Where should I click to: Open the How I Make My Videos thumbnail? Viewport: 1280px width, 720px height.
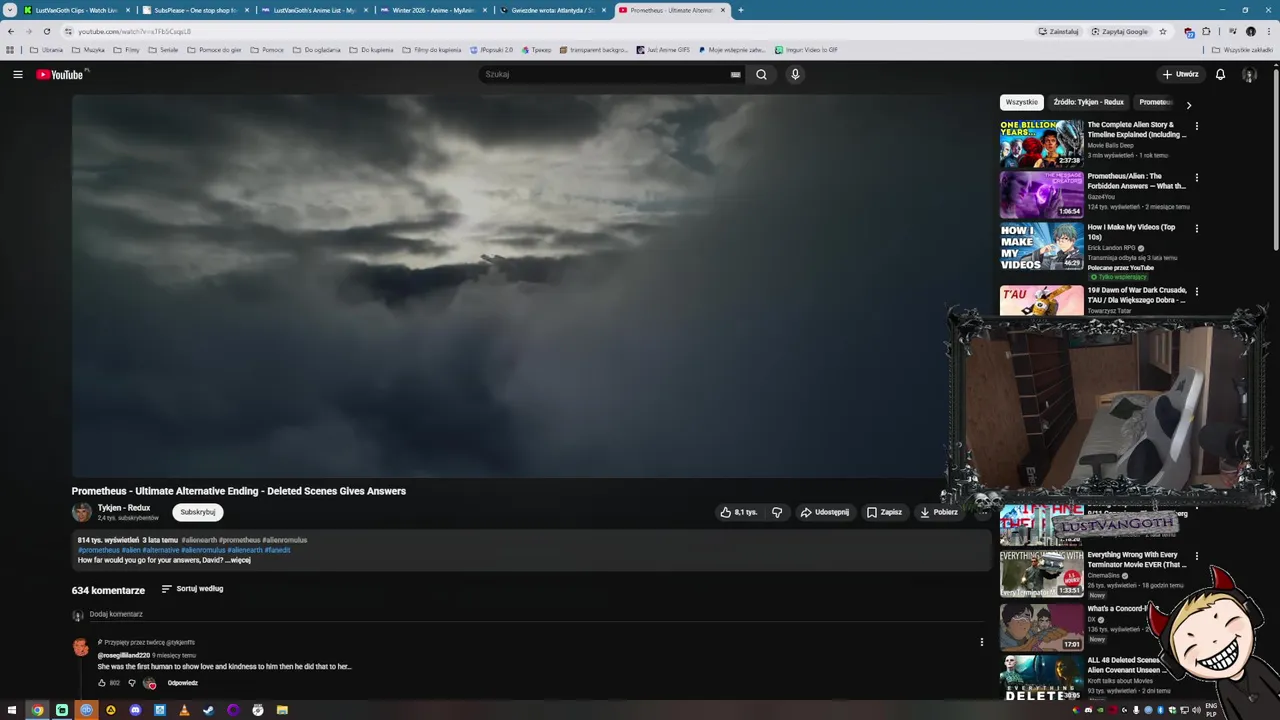(1041, 246)
